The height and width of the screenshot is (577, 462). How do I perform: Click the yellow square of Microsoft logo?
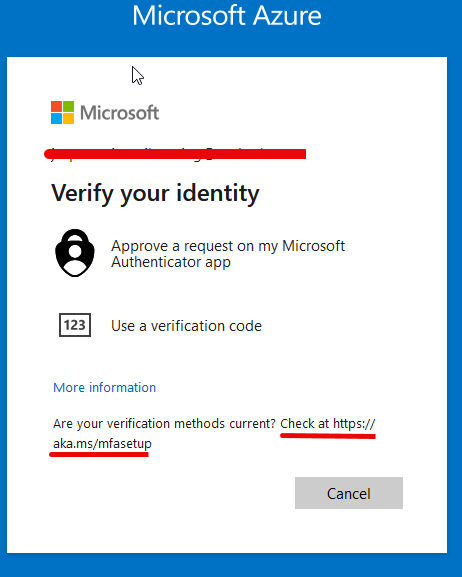(x=68, y=118)
